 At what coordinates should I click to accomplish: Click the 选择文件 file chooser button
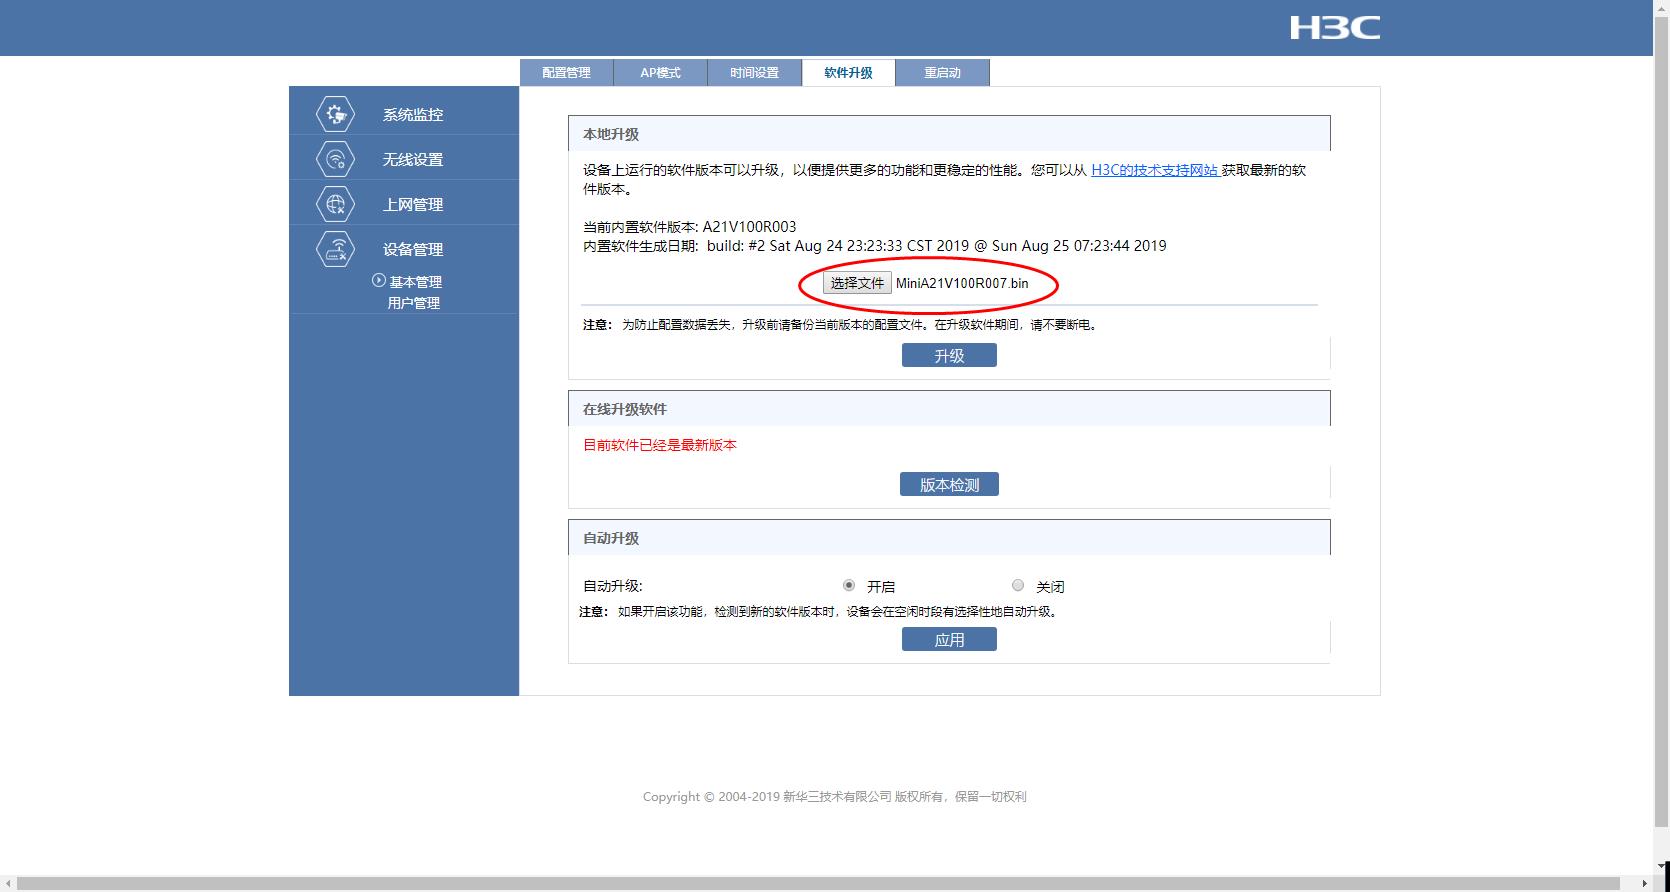[857, 283]
